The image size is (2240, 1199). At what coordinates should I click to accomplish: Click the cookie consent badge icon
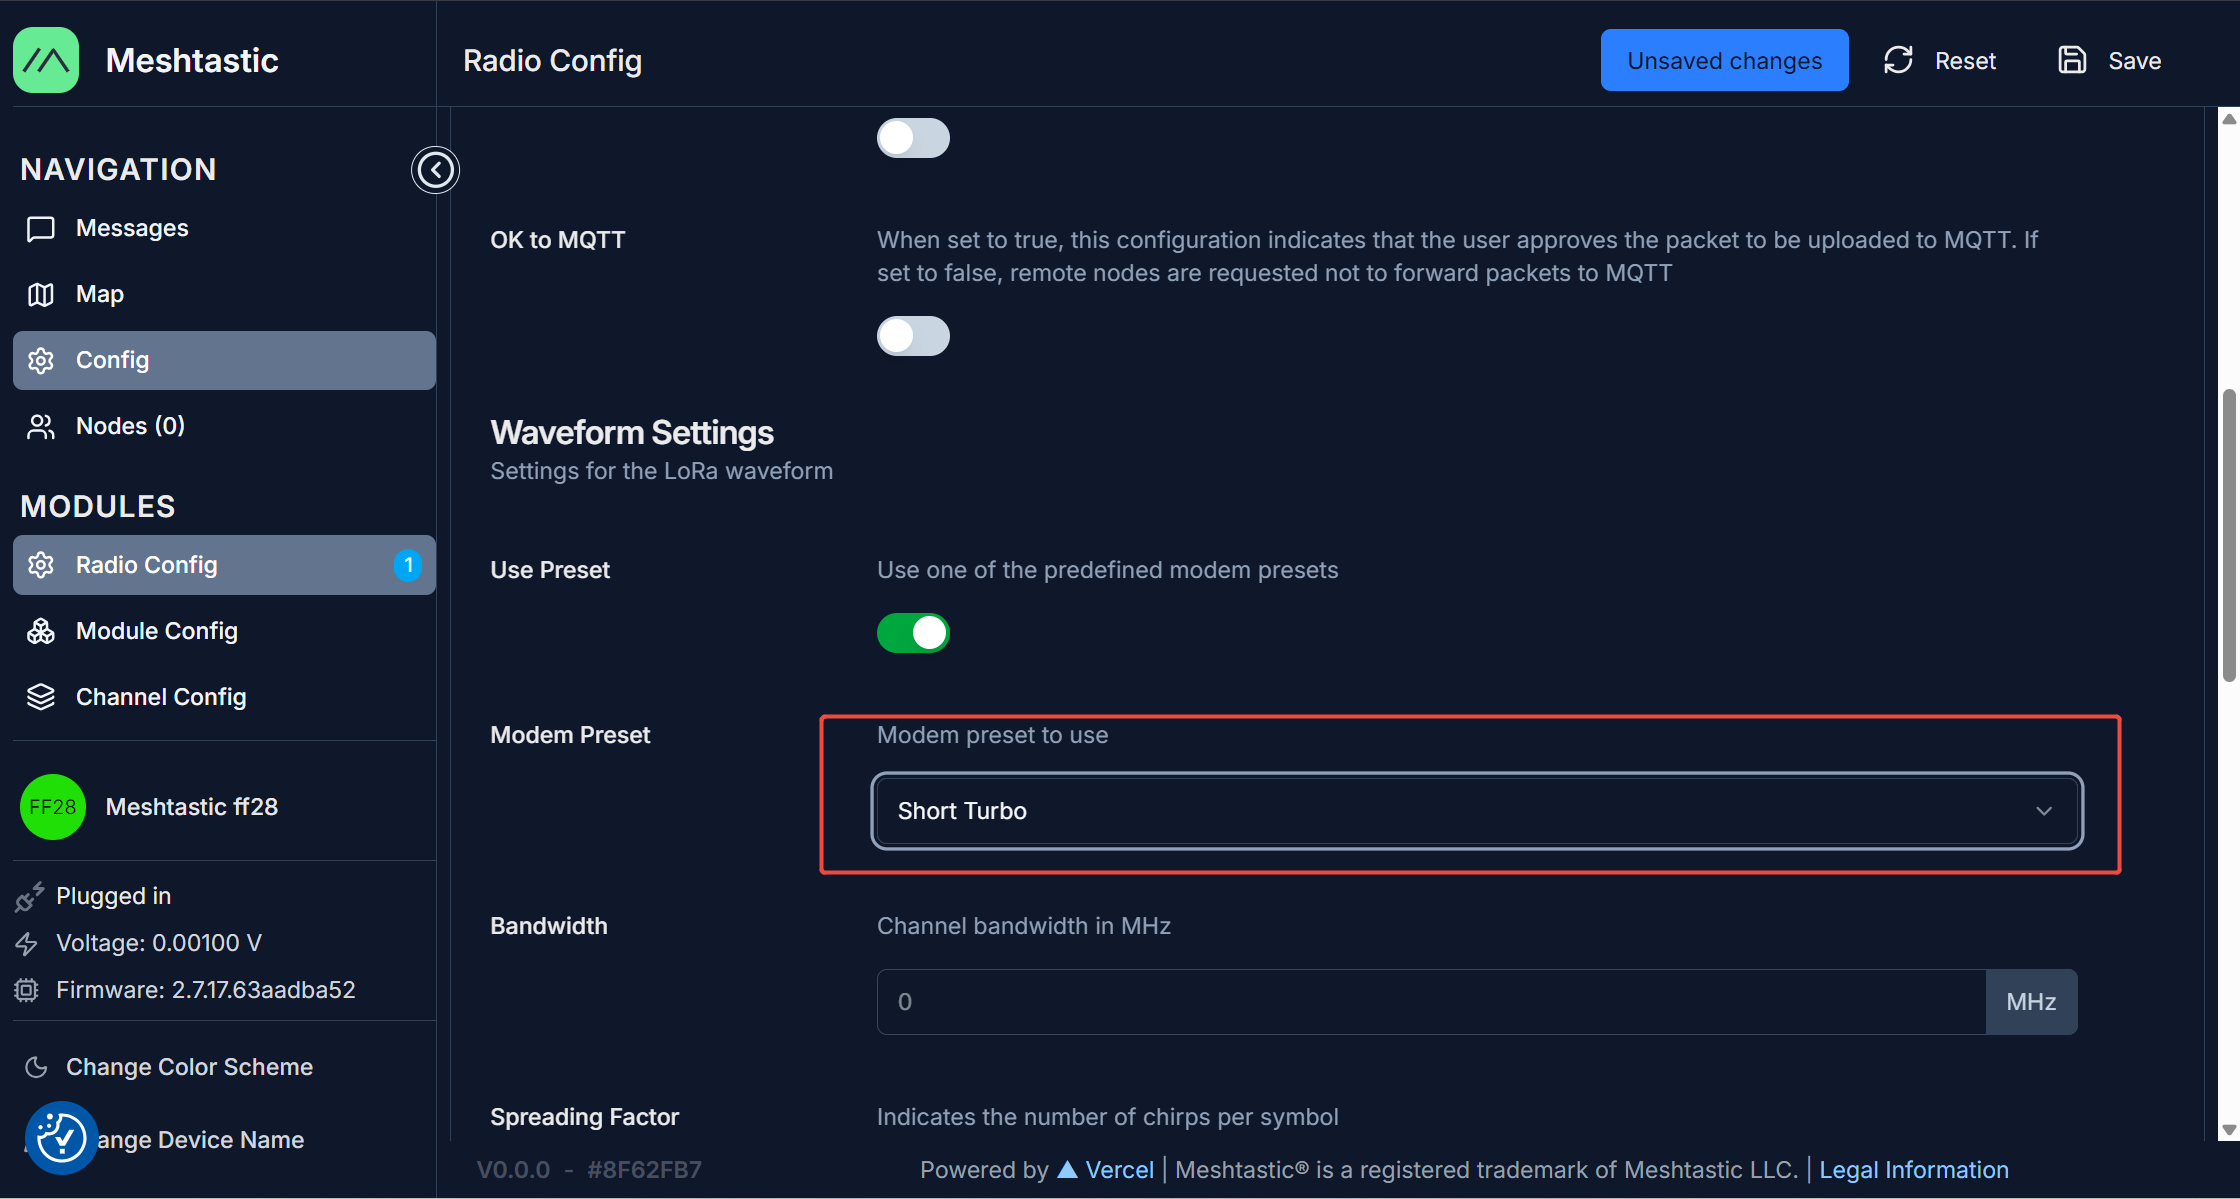(61, 1137)
